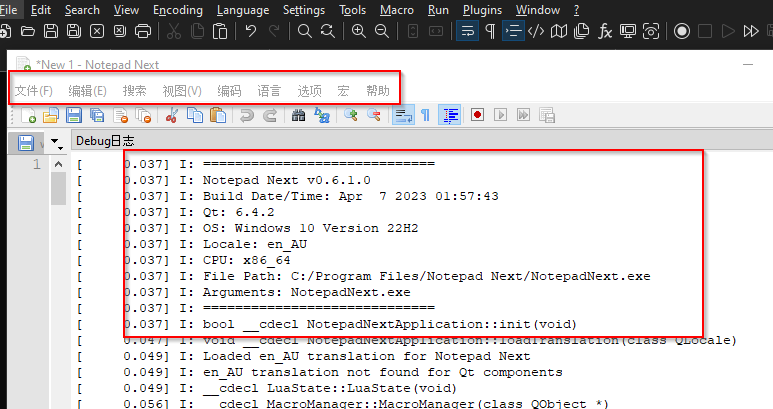
Task: Click Paste icon in Notepad Next toolbar
Action: [218, 115]
